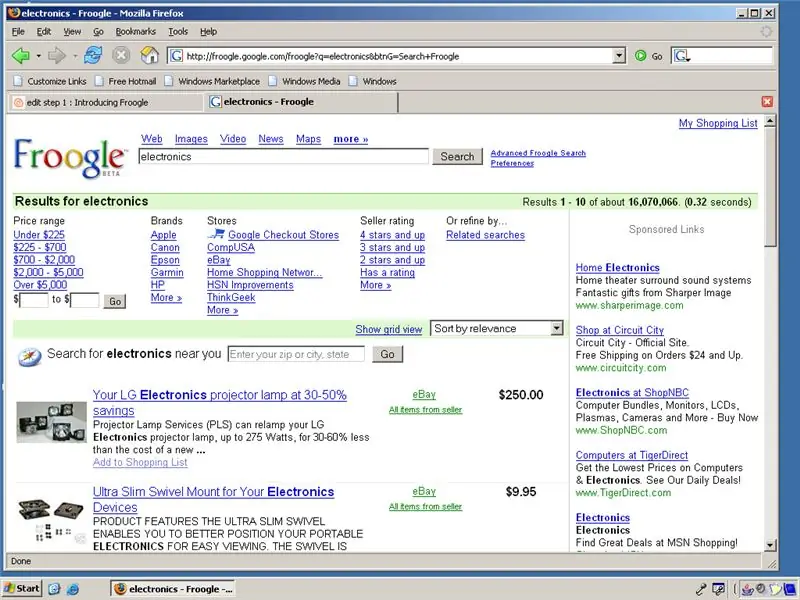Add LG projector lamp to Shopping List

140,462
